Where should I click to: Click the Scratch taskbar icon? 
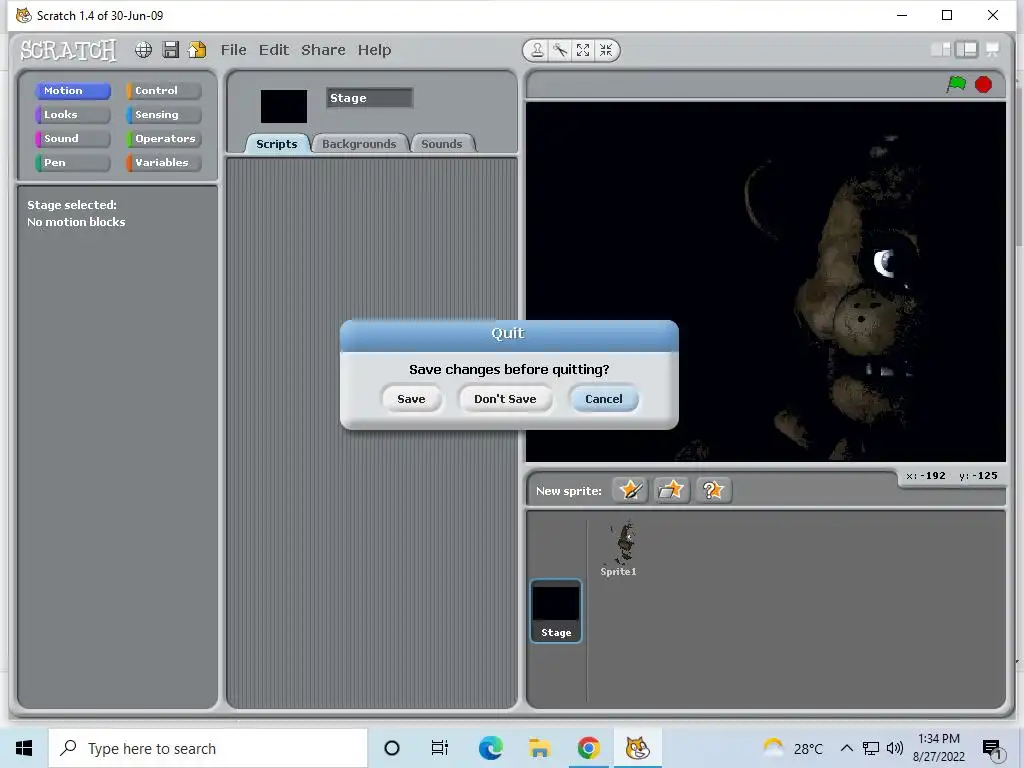(637, 748)
